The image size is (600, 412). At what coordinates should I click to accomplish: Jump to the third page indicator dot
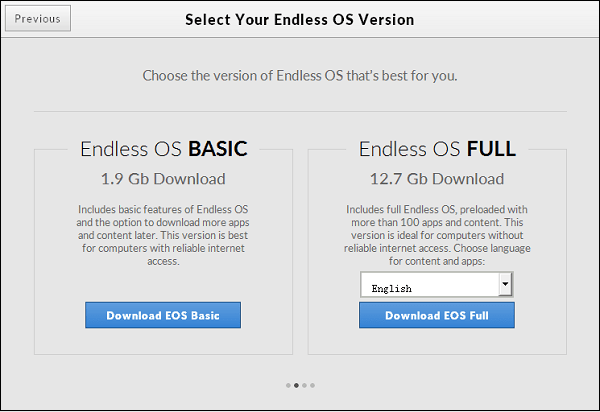[304, 384]
